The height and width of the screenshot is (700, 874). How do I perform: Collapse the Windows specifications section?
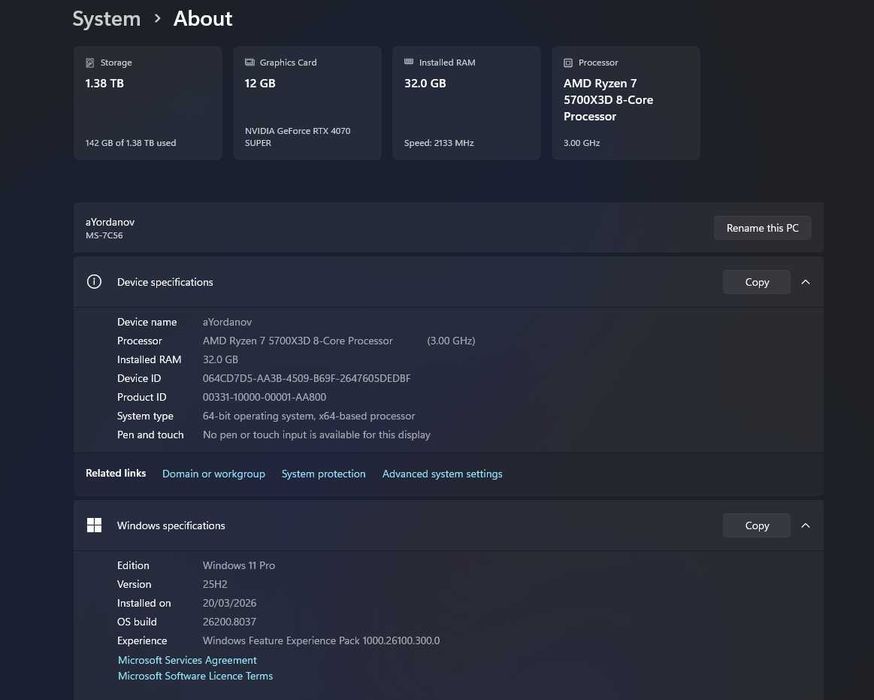pyautogui.click(x=805, y=526)
